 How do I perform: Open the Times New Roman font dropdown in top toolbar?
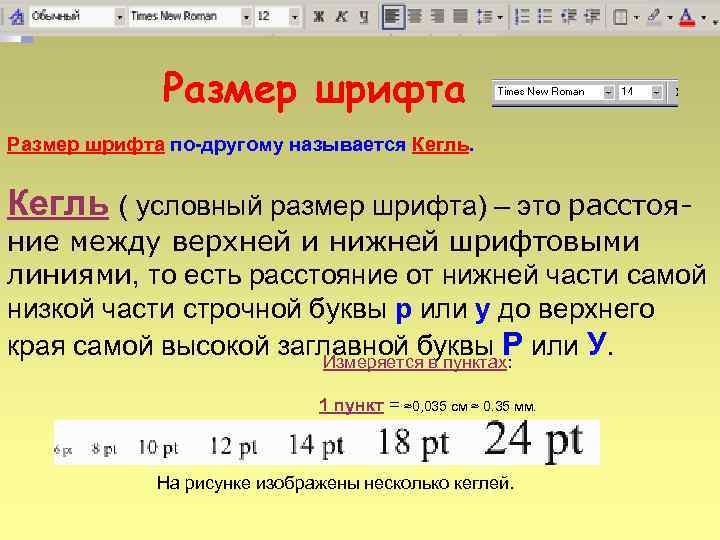[247, 17]
